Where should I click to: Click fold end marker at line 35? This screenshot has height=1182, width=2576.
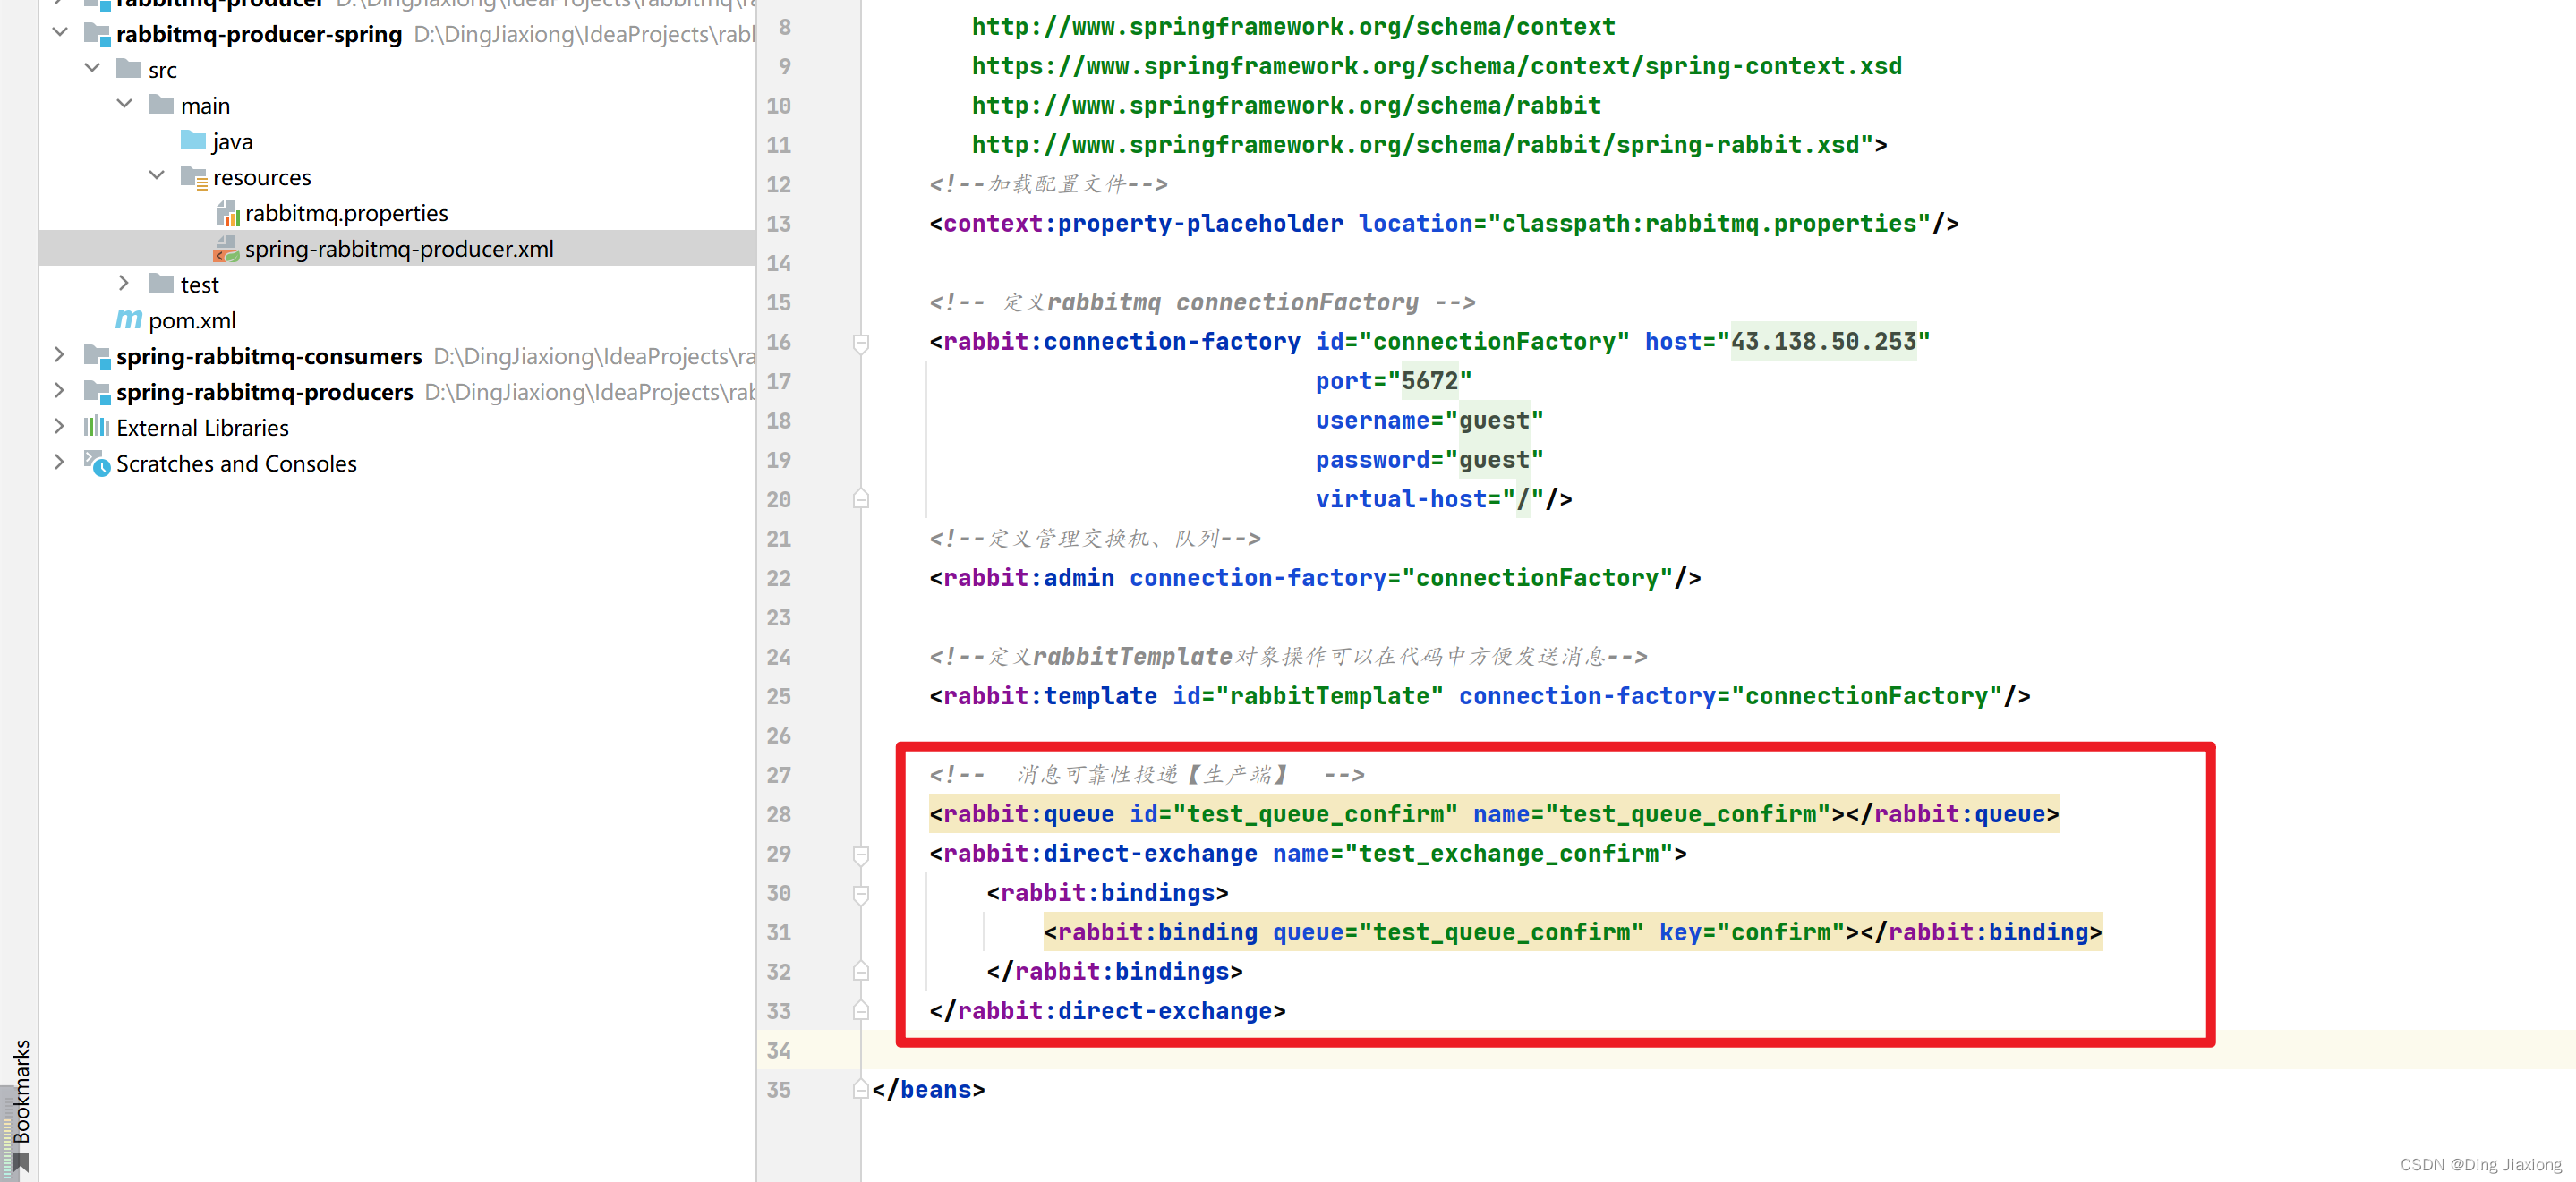(x=861, y=1090)
